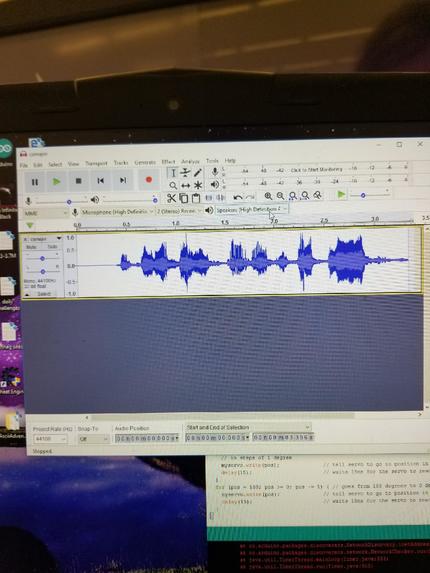The height and width of the screenshot is (573, 430).
Task: Skip to start of the track
Action: (100, 181)
